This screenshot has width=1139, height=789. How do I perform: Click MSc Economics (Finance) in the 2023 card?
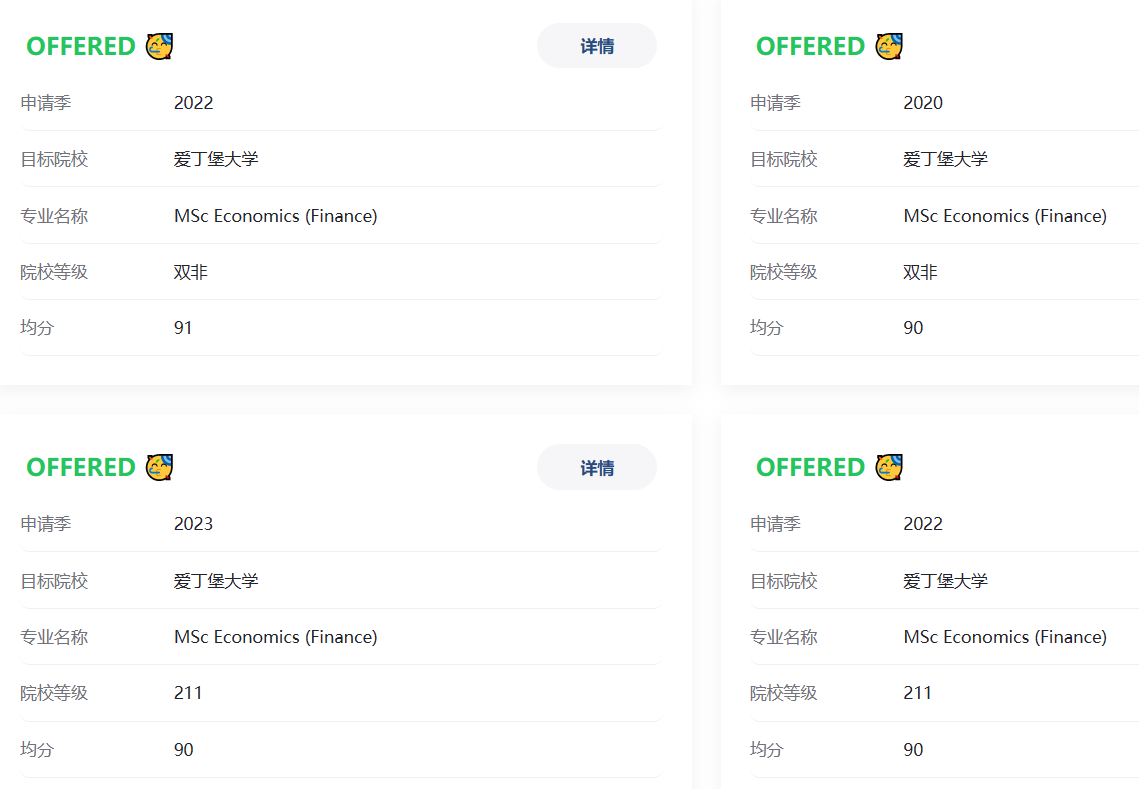pos(275,637)
